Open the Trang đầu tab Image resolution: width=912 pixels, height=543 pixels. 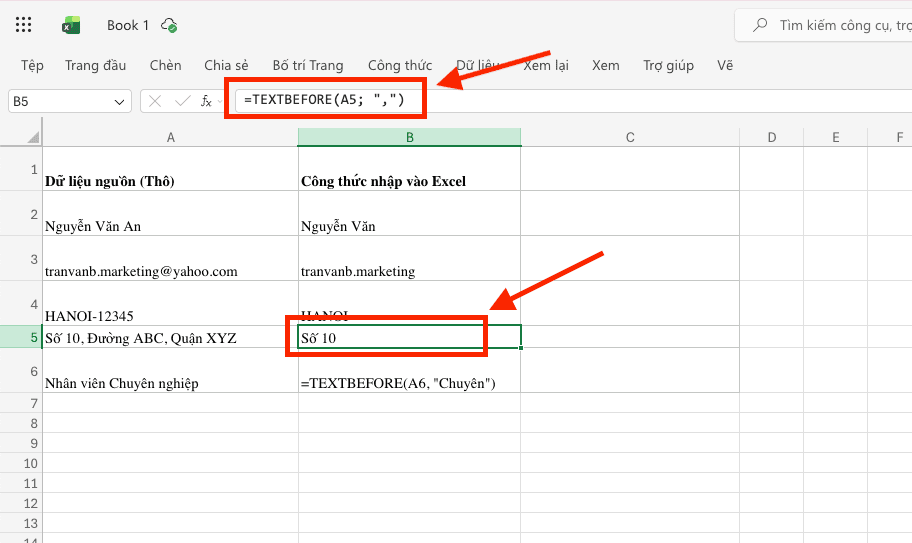point(95,65)
